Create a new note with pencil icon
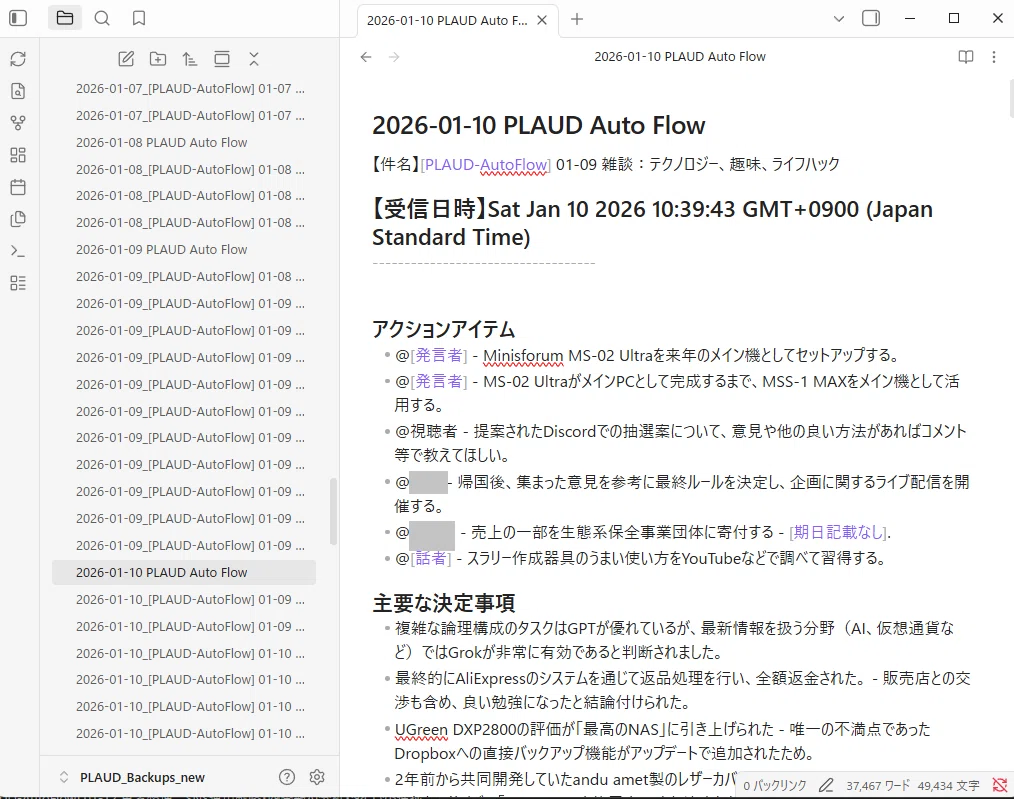Screen dimensions: 1014x799 (126, 59)
